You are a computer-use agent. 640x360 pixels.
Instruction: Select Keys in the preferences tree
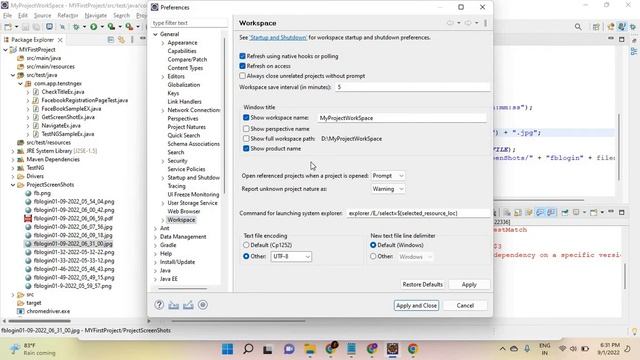173,93
